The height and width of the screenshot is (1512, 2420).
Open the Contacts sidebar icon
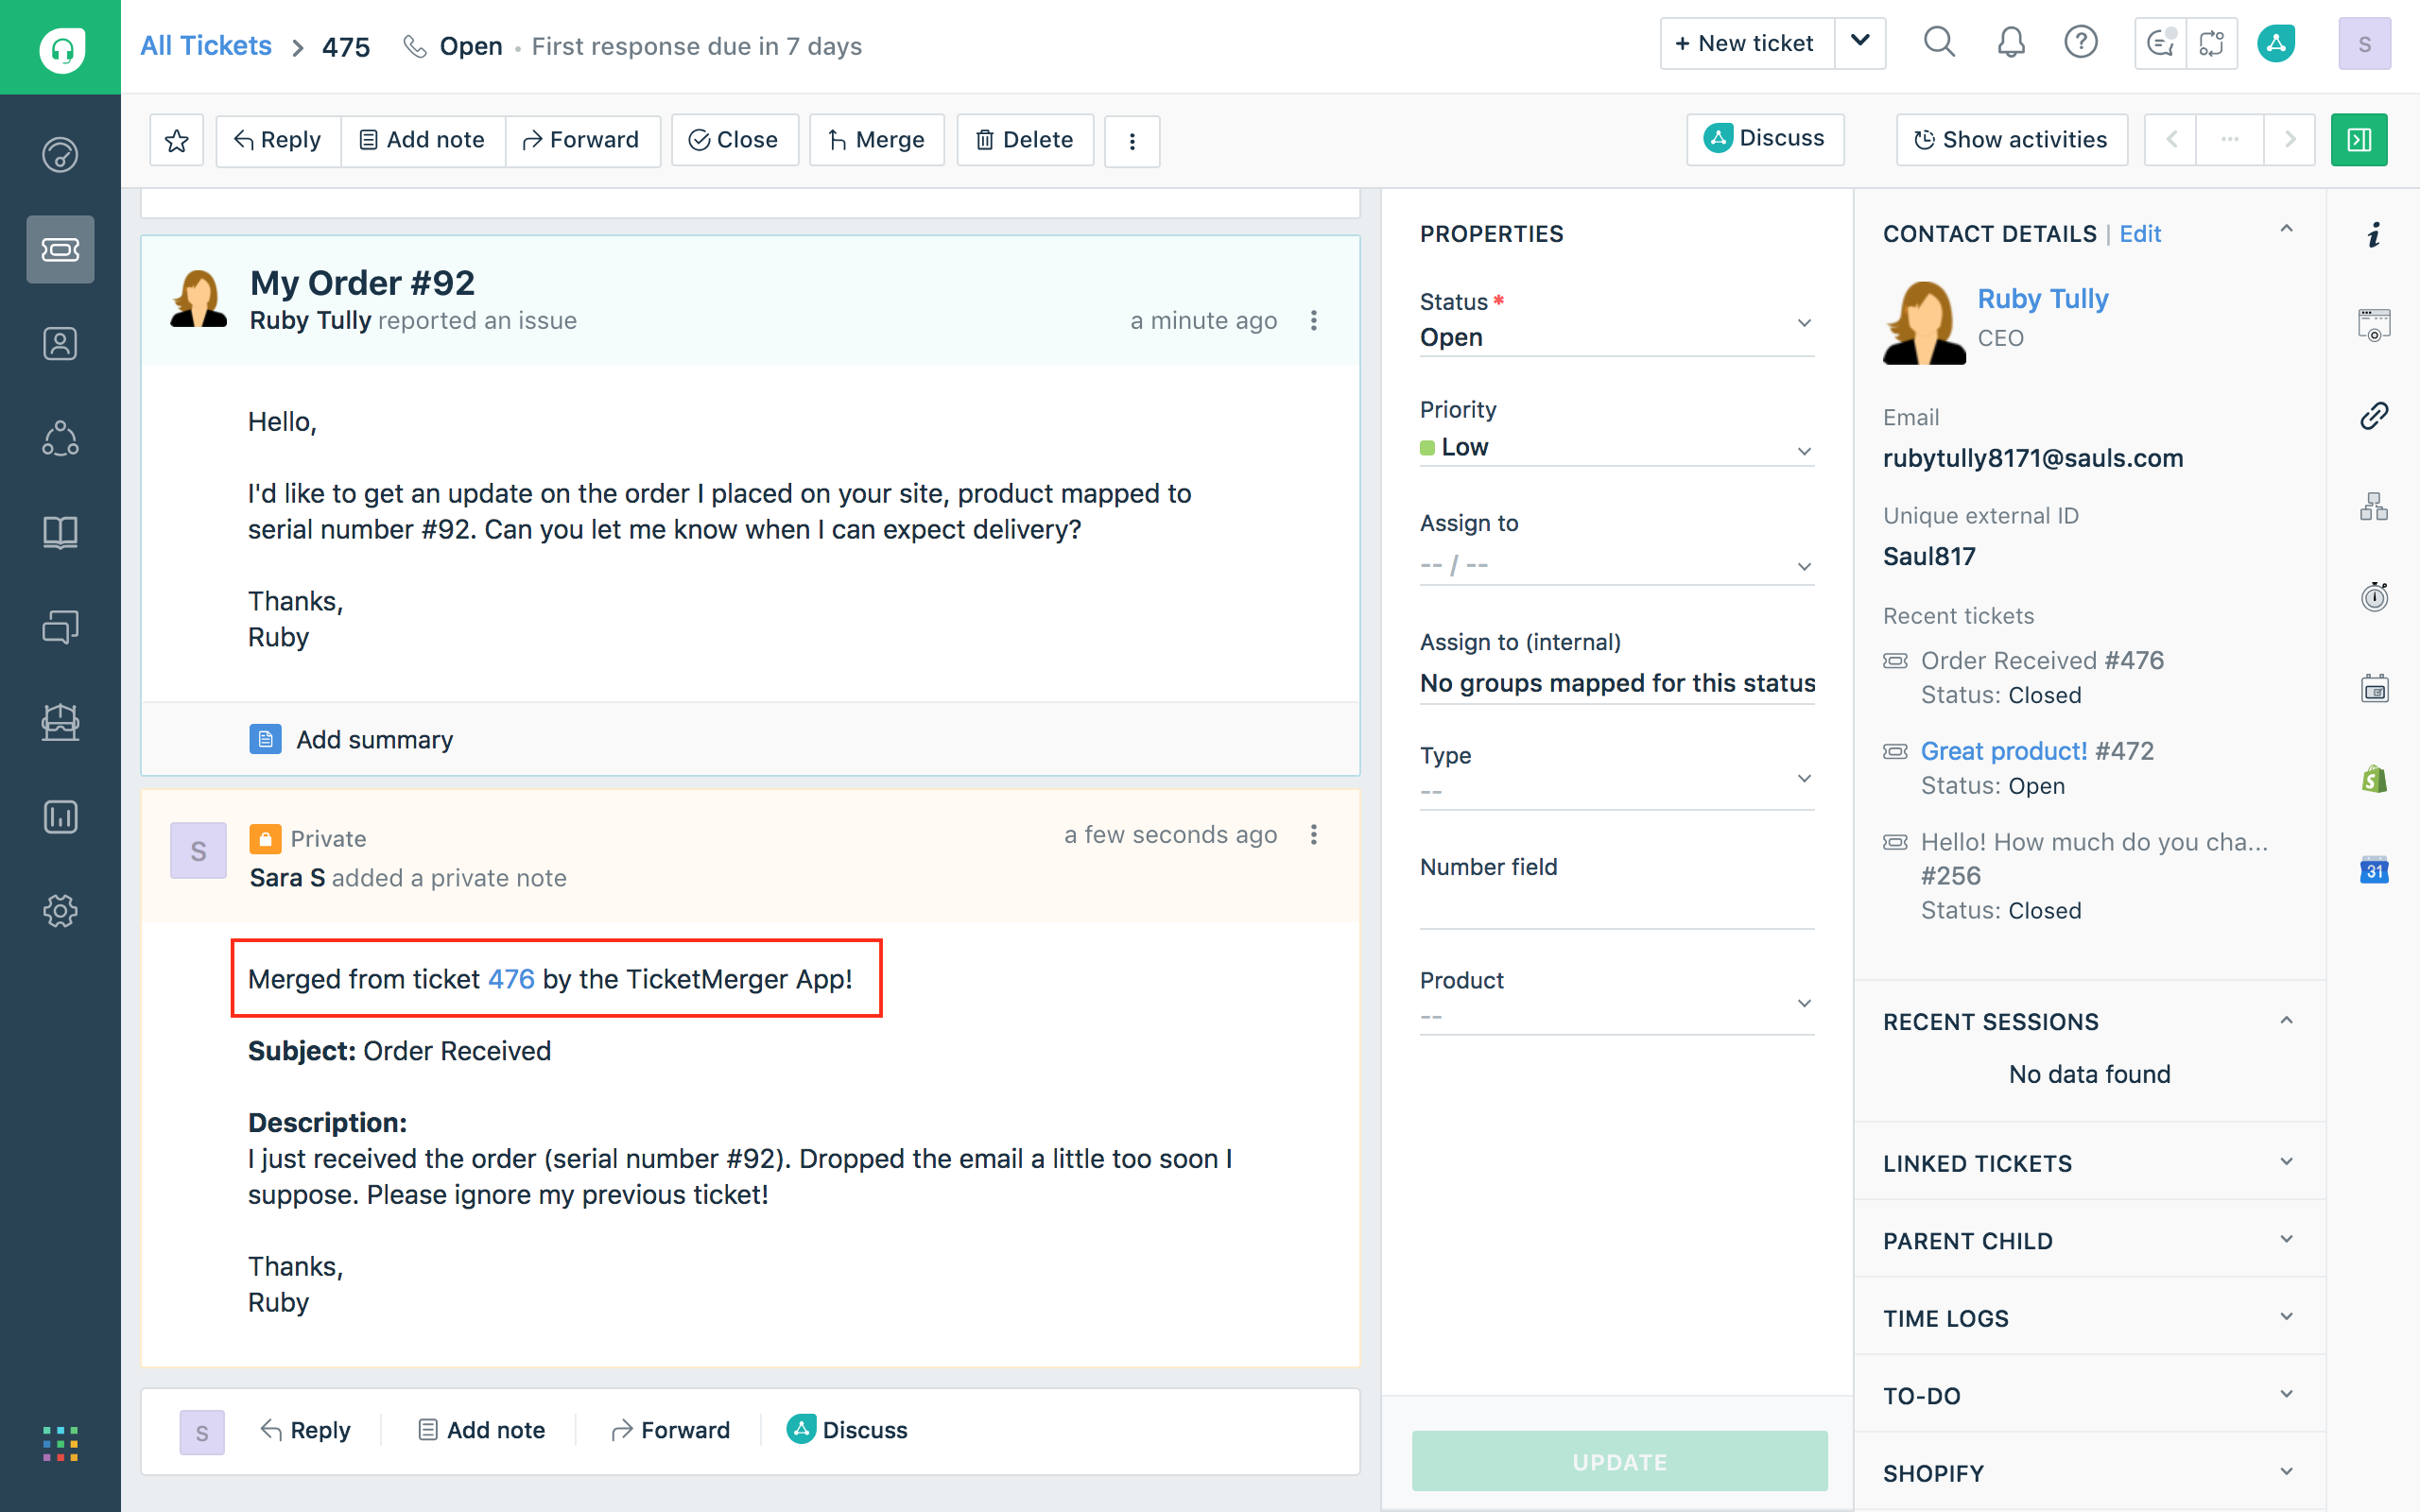(x=60, y=344)
